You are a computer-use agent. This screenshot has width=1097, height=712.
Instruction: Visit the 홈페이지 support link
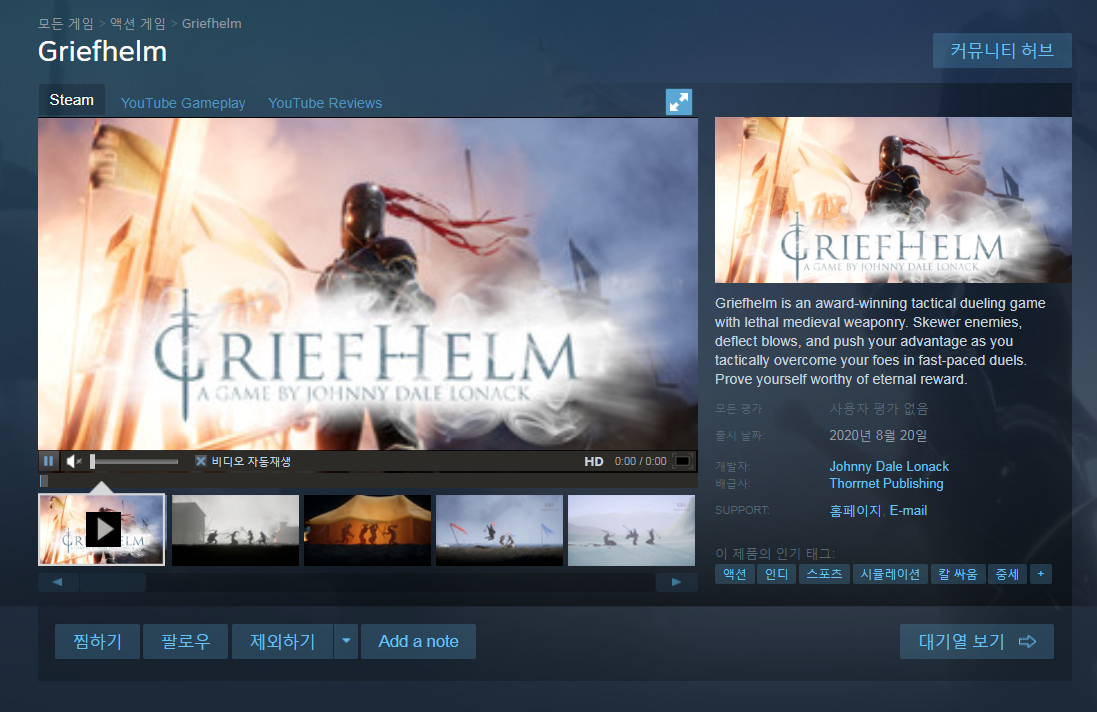pyautogui.click(x=855, y=511)
